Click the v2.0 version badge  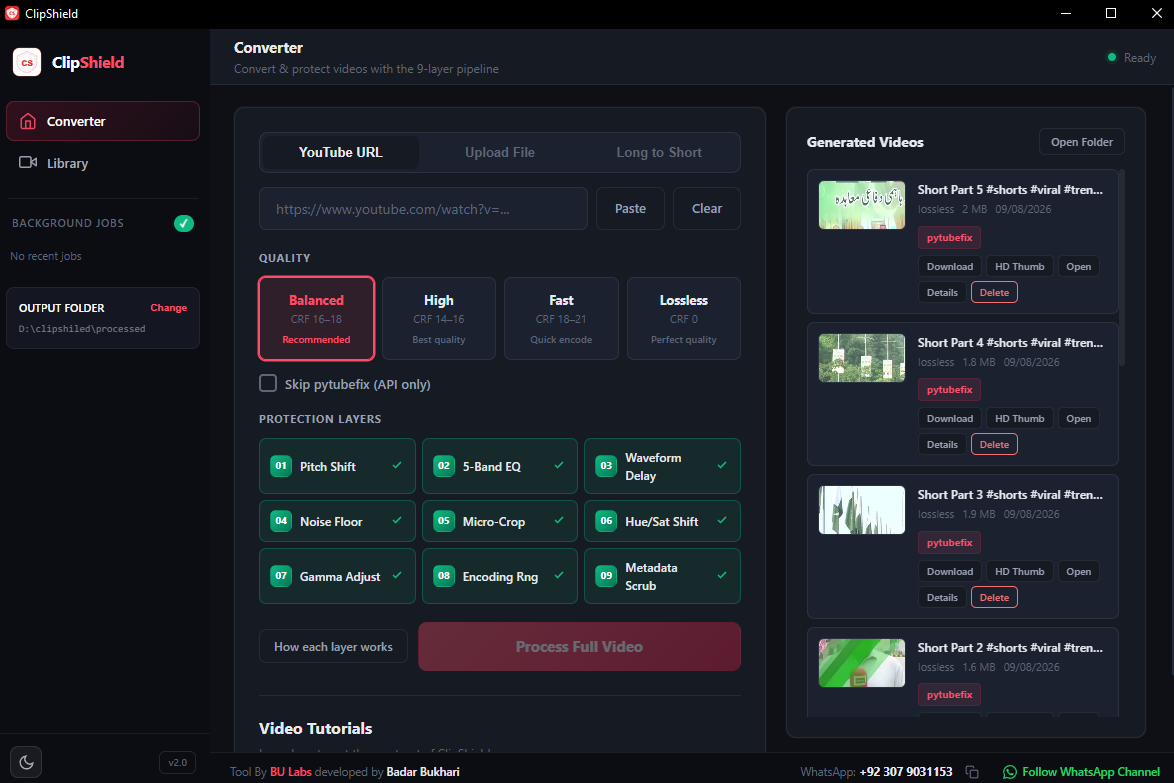177,763
